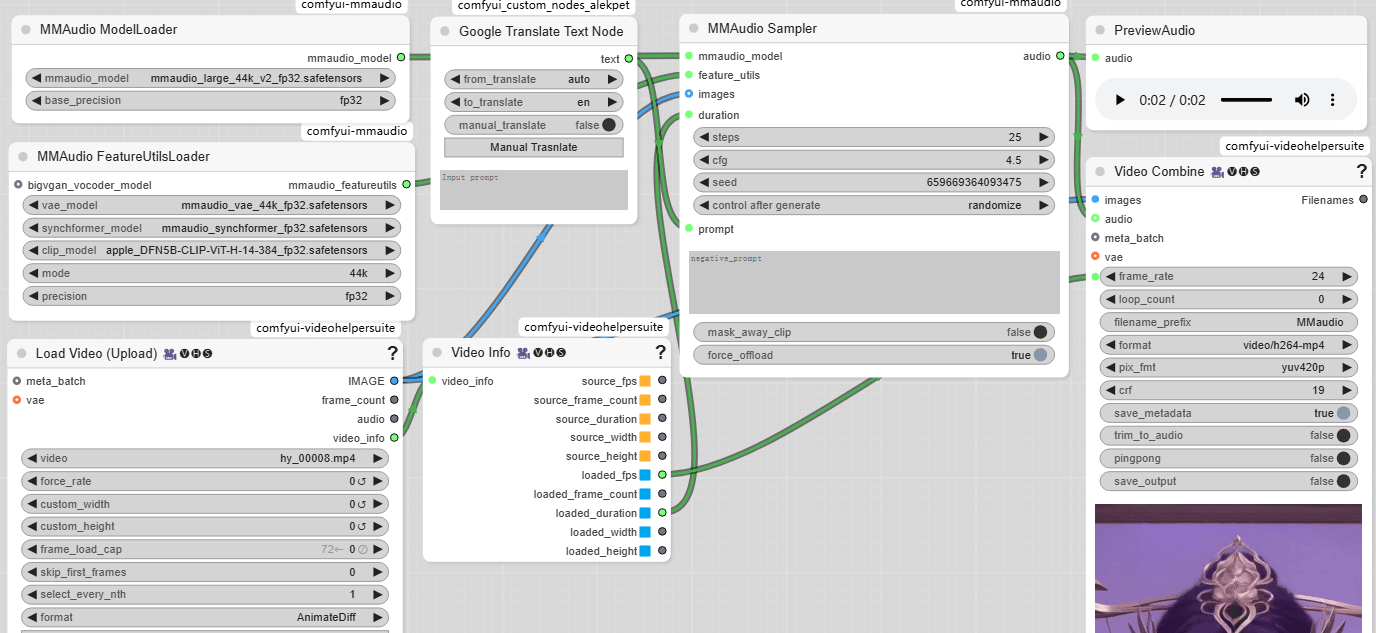Open more options in the audio player
This screenshot has height=633, width=1376.
[1332, 100]
